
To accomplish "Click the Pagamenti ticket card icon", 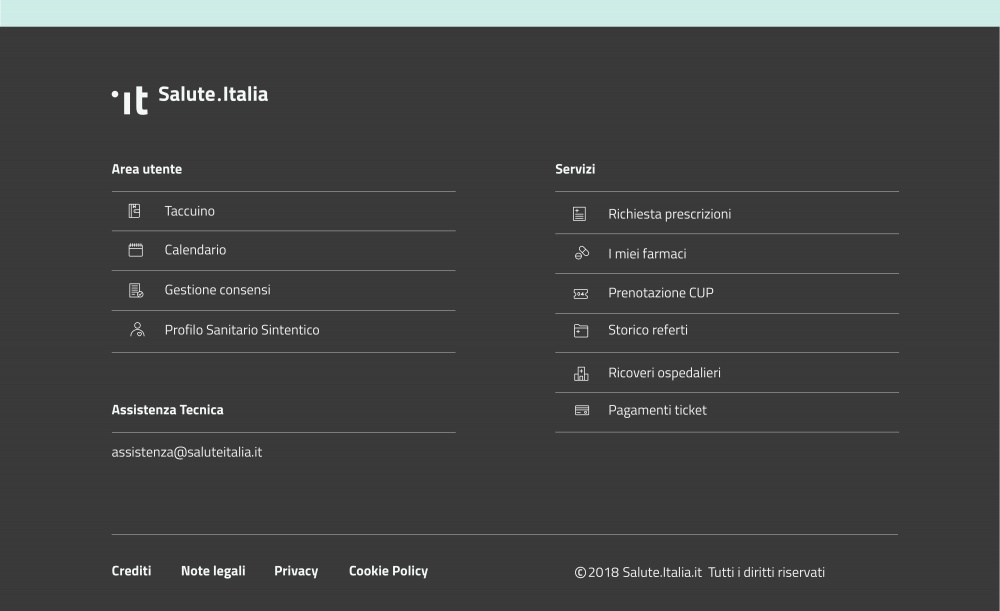I will pyautogui.click(x=581, y=410).
